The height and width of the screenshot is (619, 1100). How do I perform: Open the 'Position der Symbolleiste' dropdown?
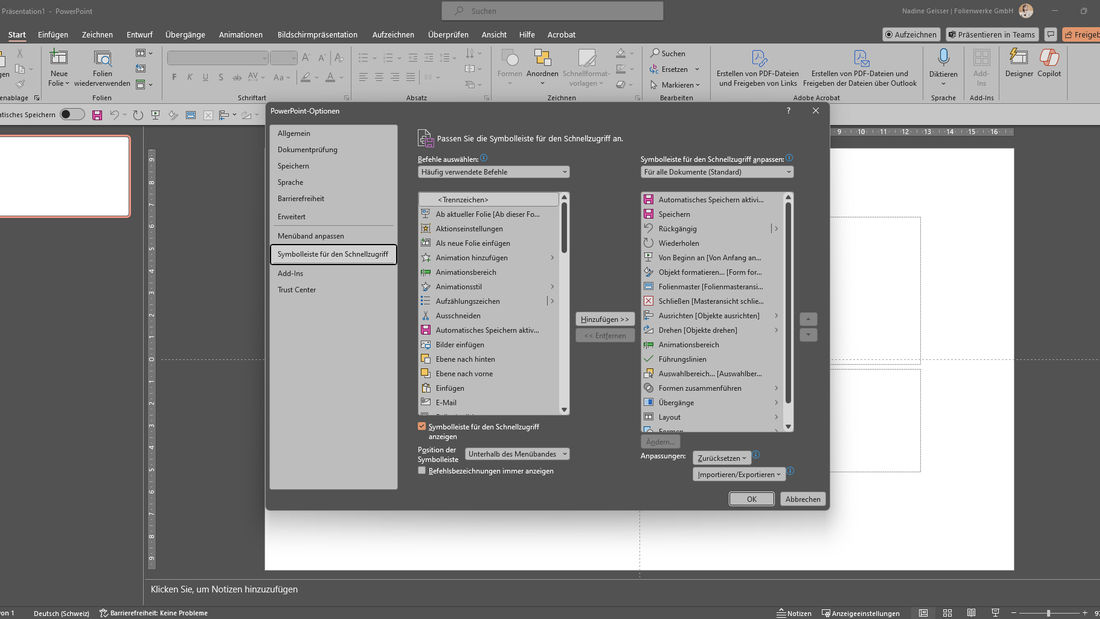(516, 453)
